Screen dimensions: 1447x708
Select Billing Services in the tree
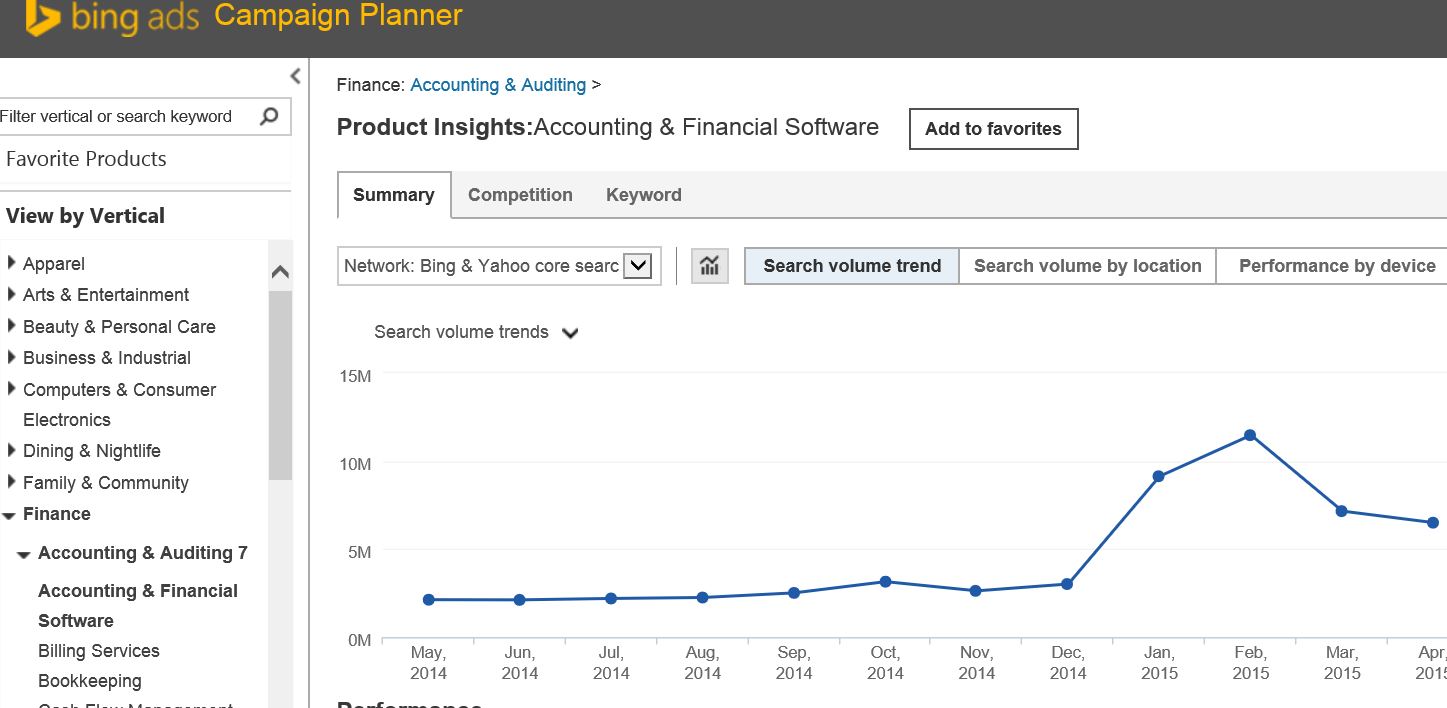click(x=99, y=651)
